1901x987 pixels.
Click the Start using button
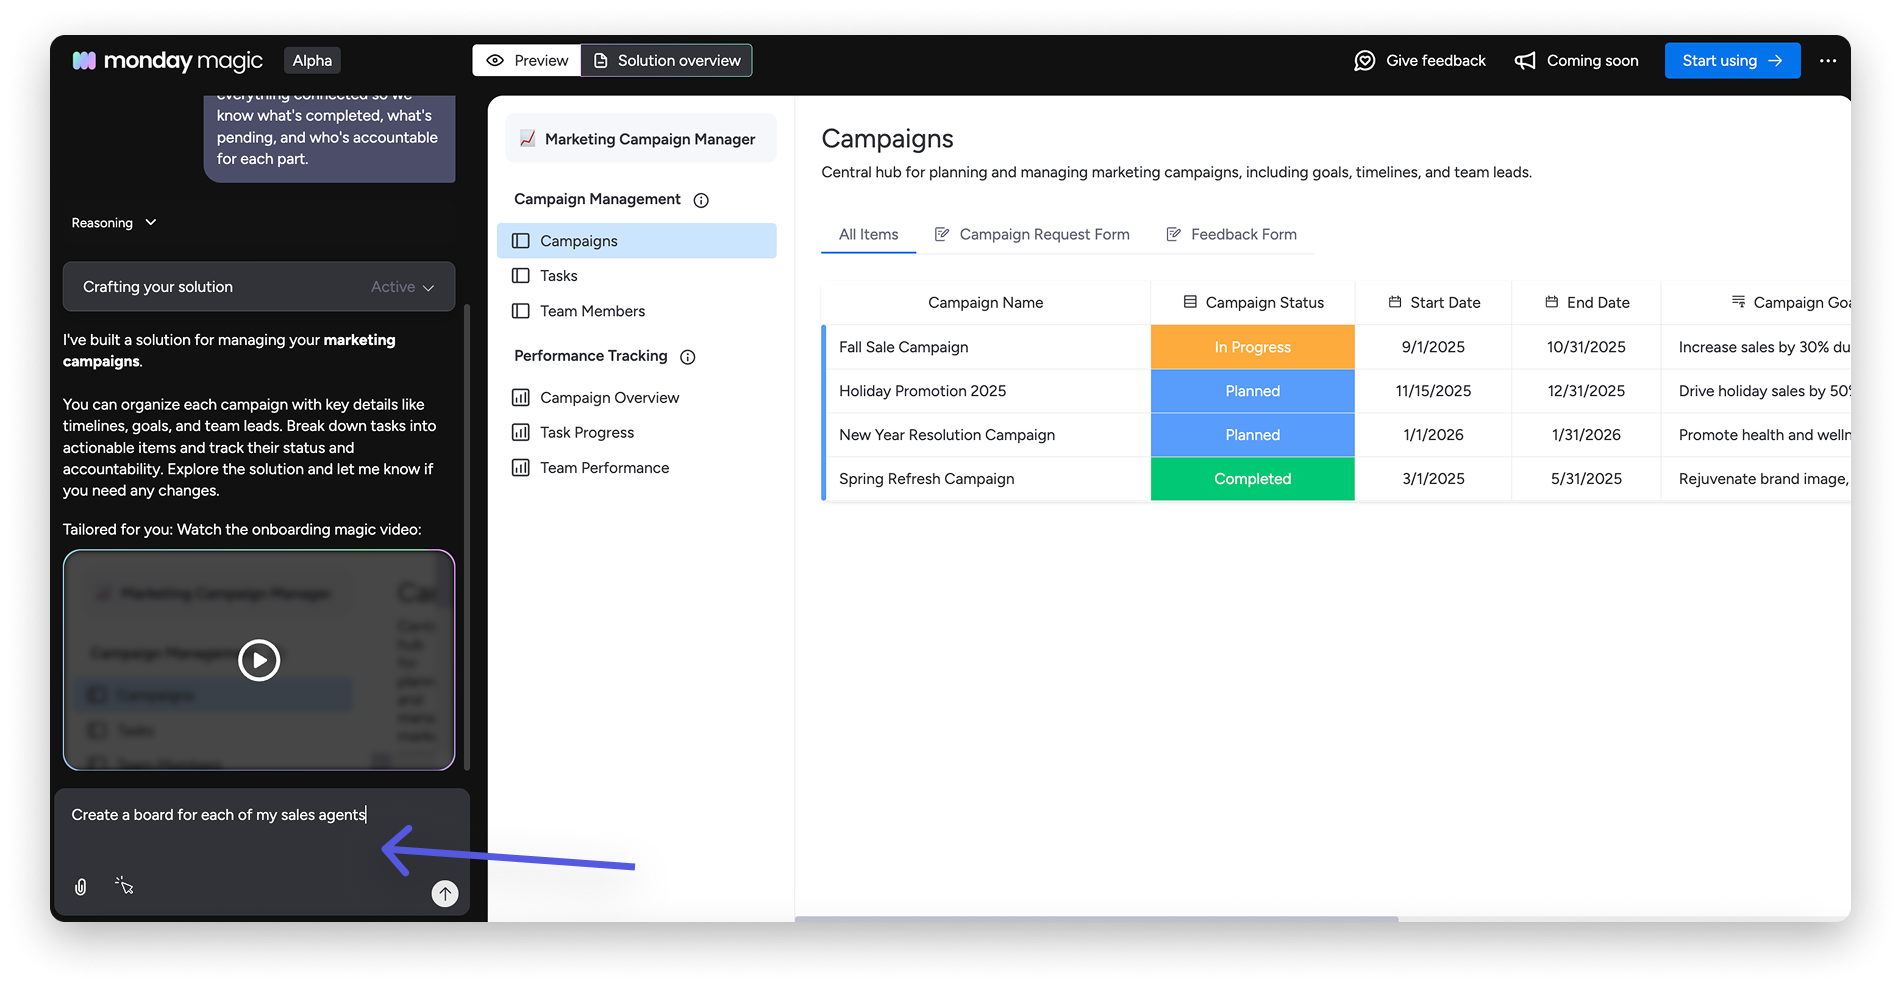point(1732,61)
